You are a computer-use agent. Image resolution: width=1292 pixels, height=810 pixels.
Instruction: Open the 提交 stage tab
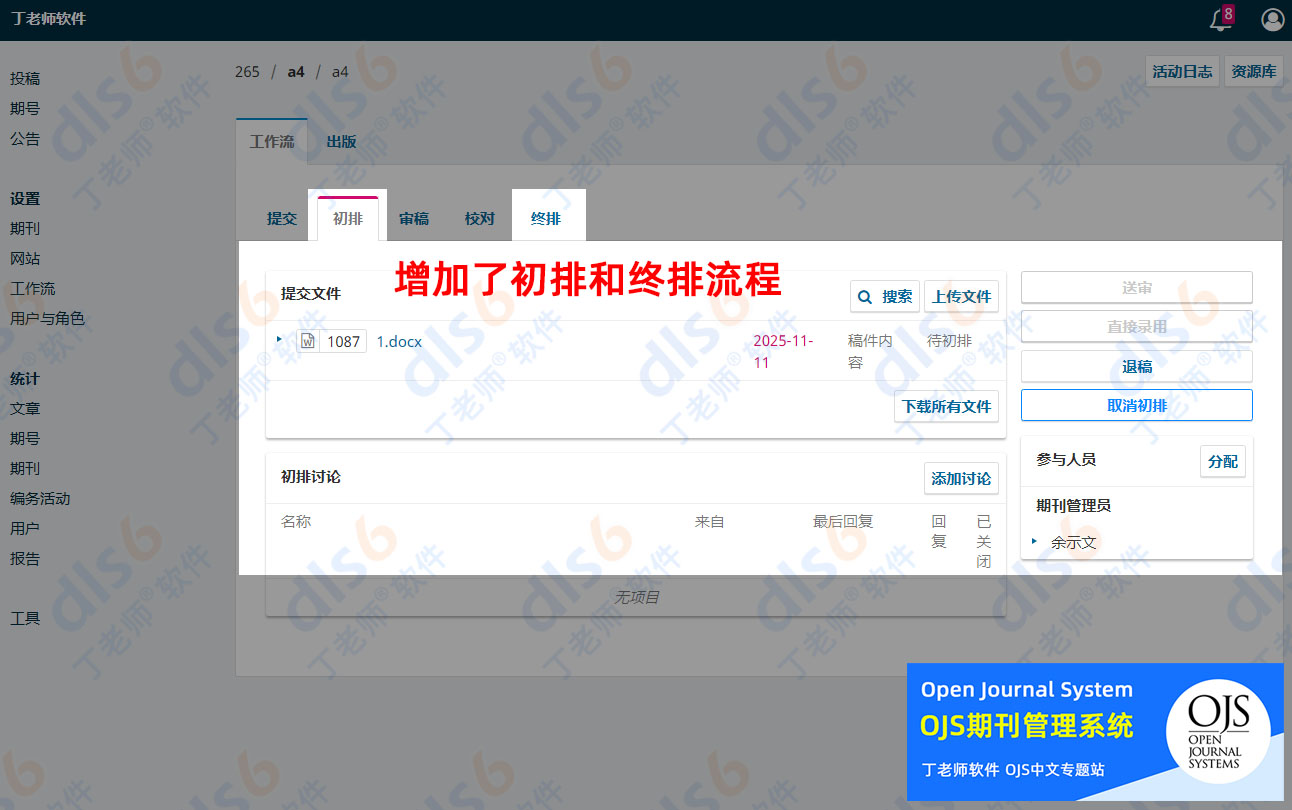282,216
